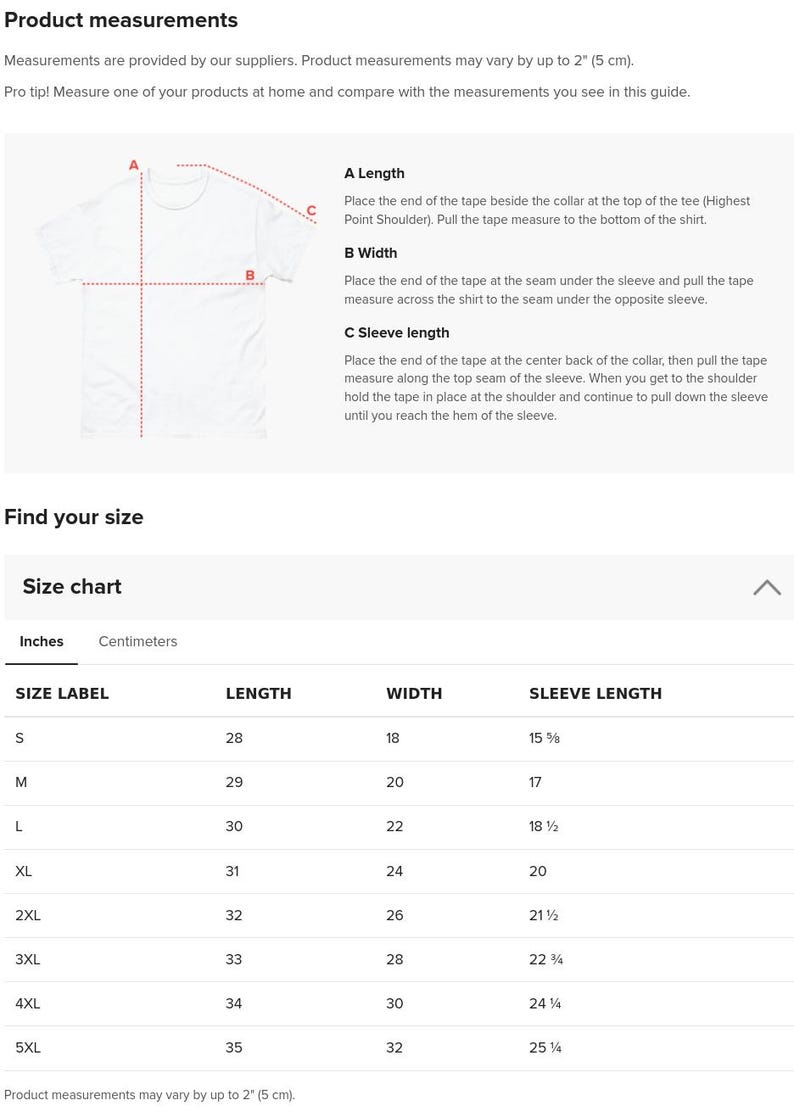The height and width of the screenshot is (1117, 794).
Task: Click the red C marker near sleeve
Action: (x=311, y=210)
